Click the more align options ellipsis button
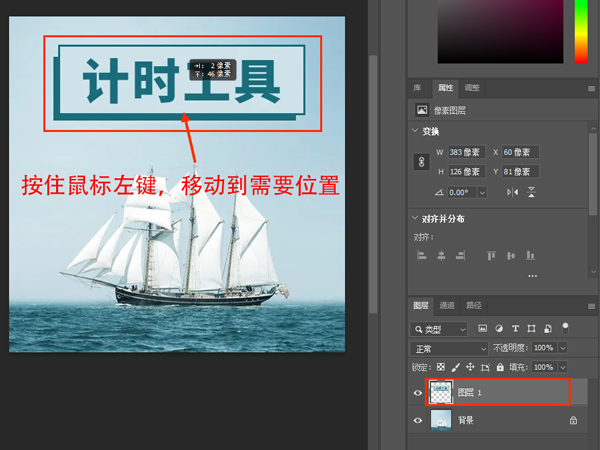600x450 pixels. pos(532,275)
